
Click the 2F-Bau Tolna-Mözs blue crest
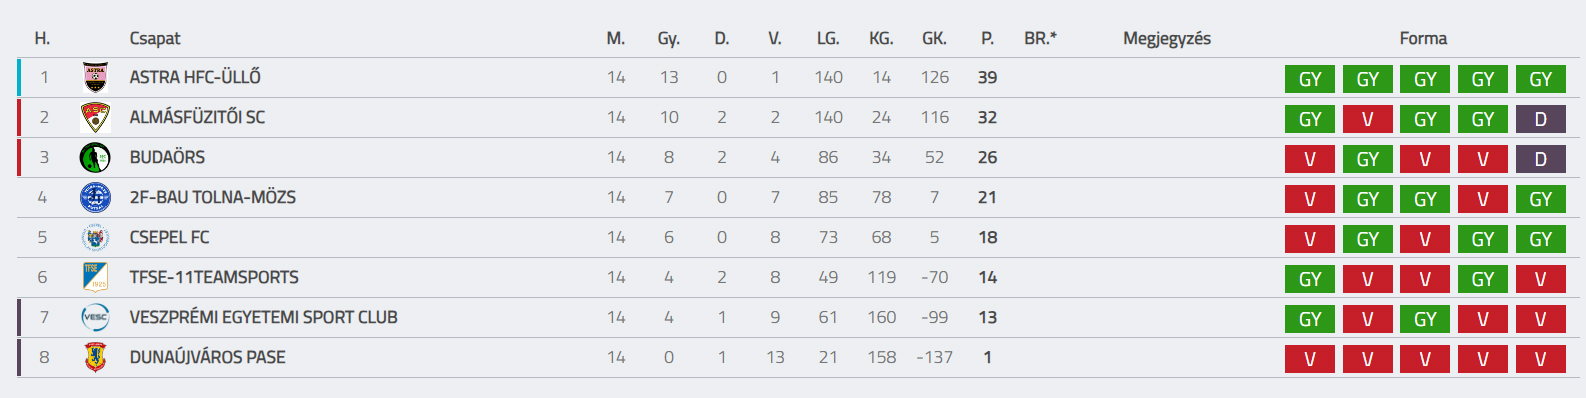[x=95, y=197]
